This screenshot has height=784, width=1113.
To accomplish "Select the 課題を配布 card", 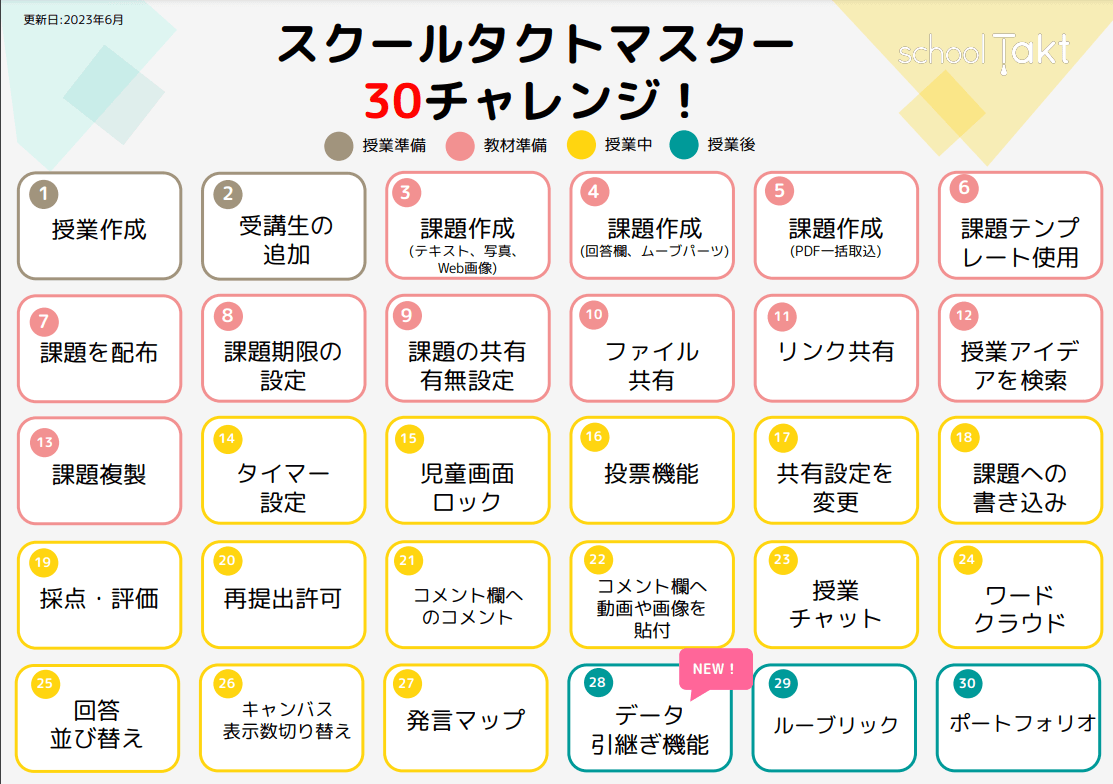I will click(99, 348).
